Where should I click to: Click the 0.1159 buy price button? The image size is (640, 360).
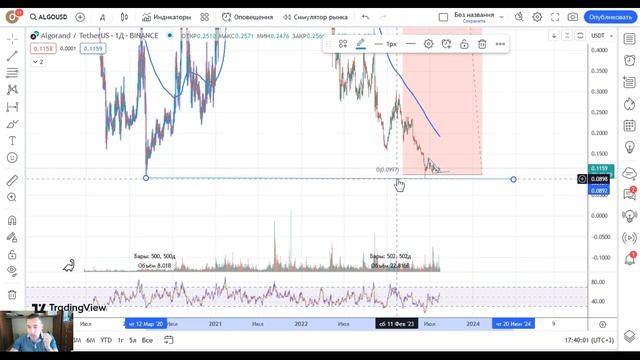coord(93,49)
